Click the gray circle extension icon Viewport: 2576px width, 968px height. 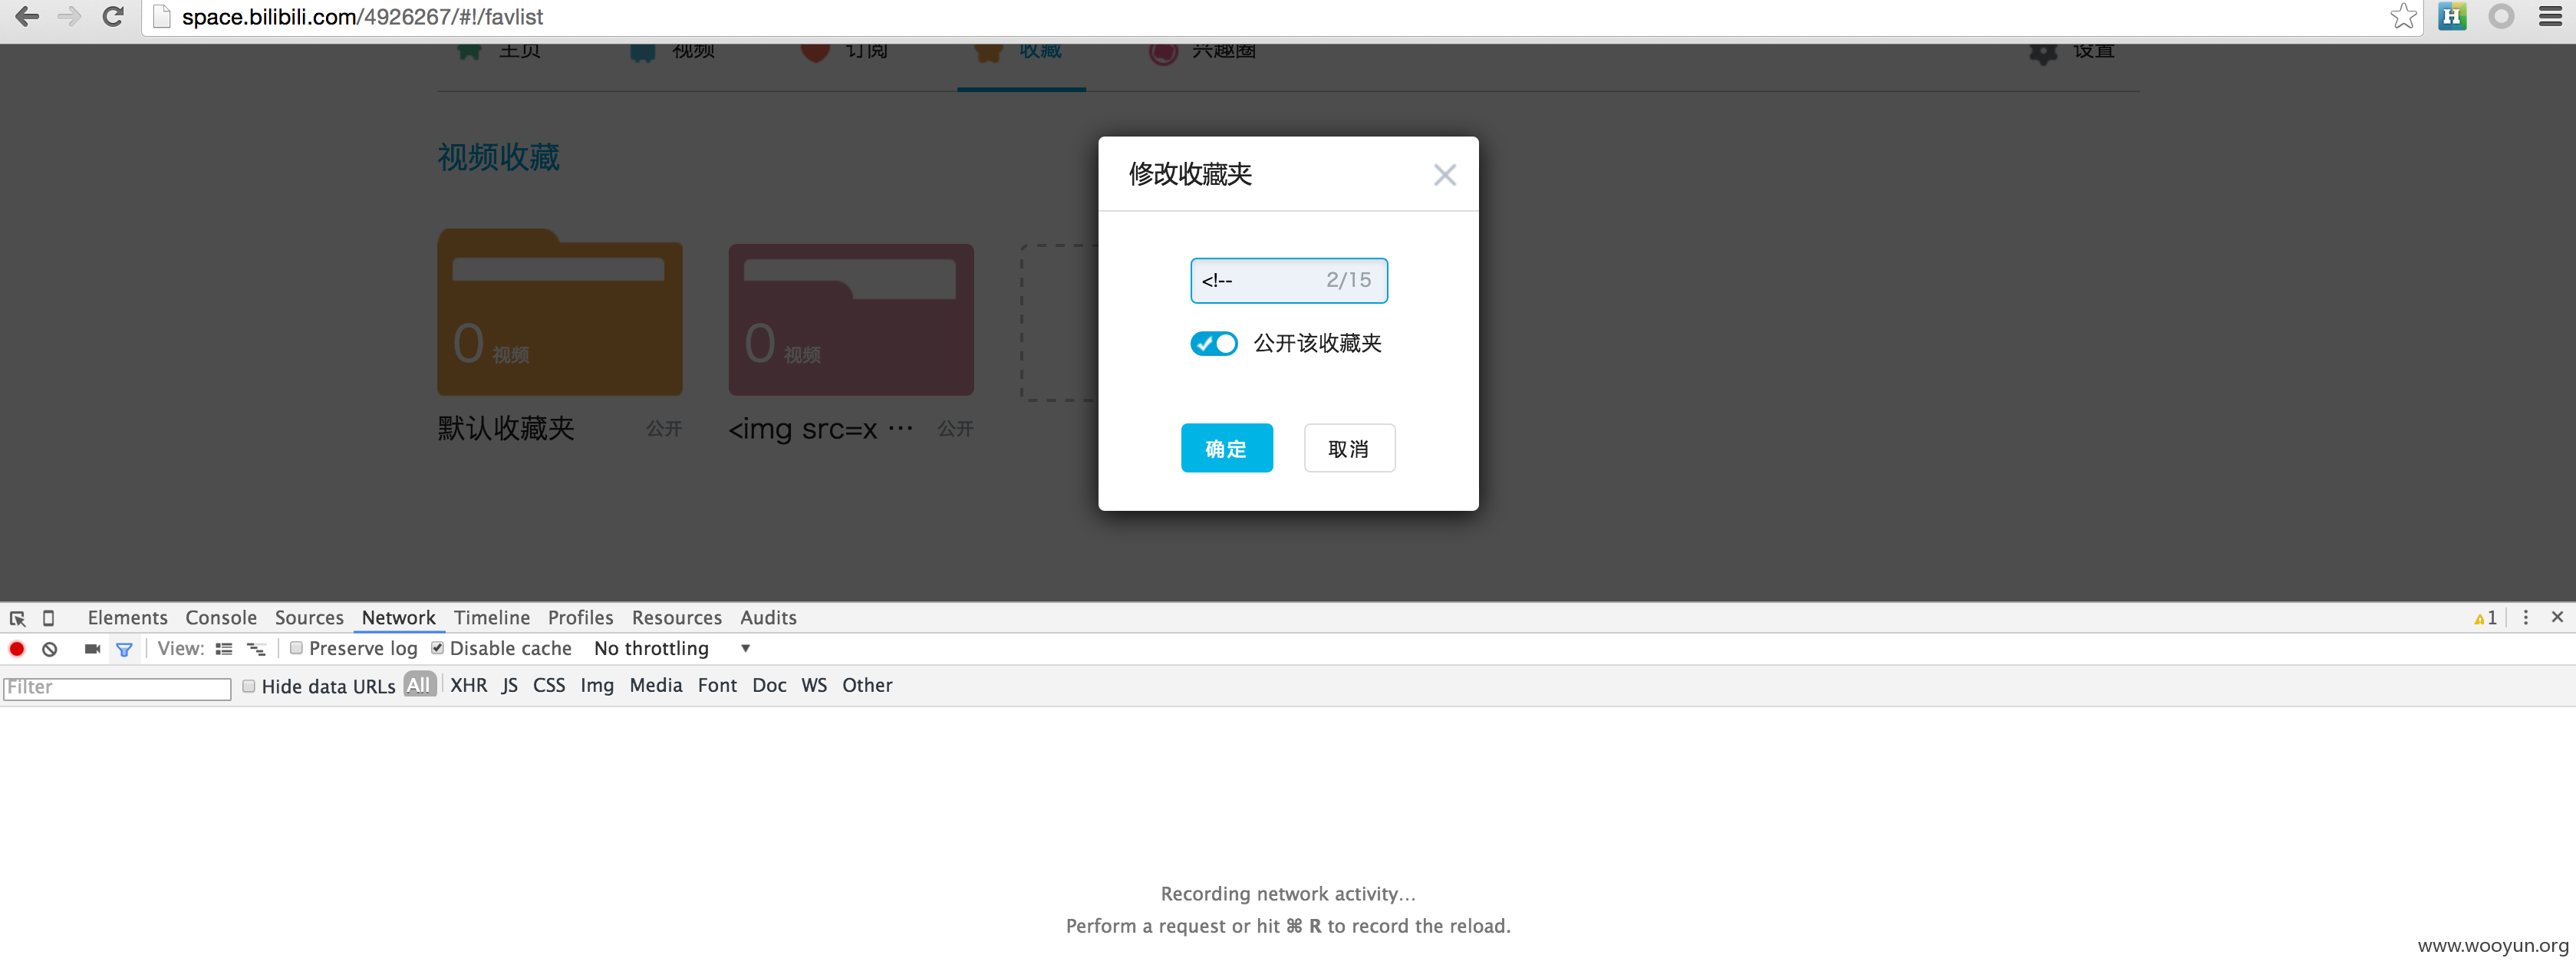point(2501,17)
